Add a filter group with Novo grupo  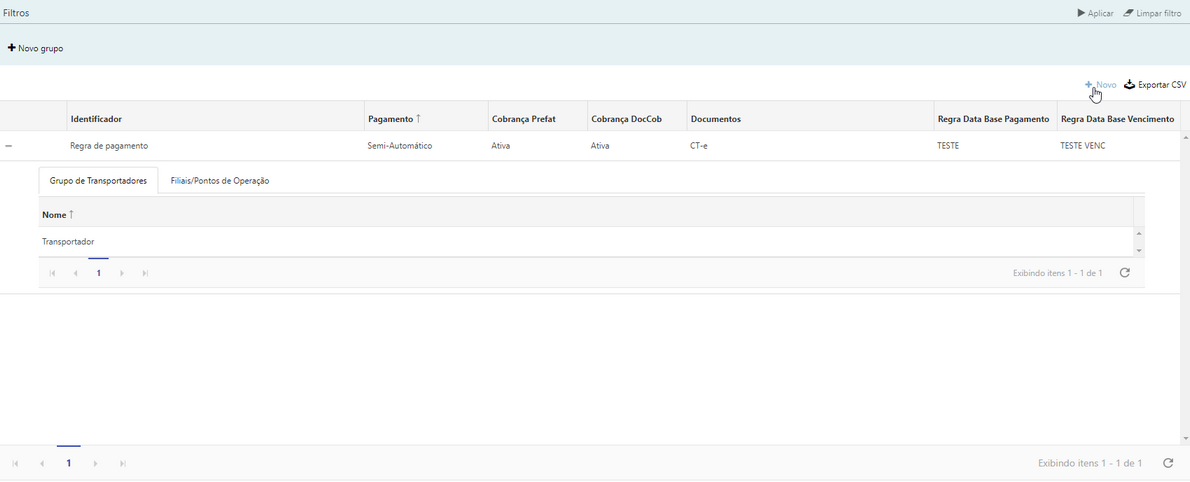[36, 48]
